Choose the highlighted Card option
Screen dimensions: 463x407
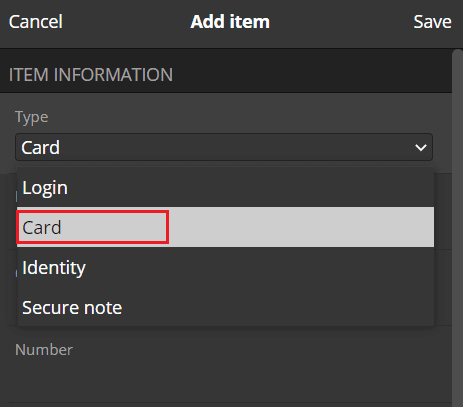[x=225, y=227]
